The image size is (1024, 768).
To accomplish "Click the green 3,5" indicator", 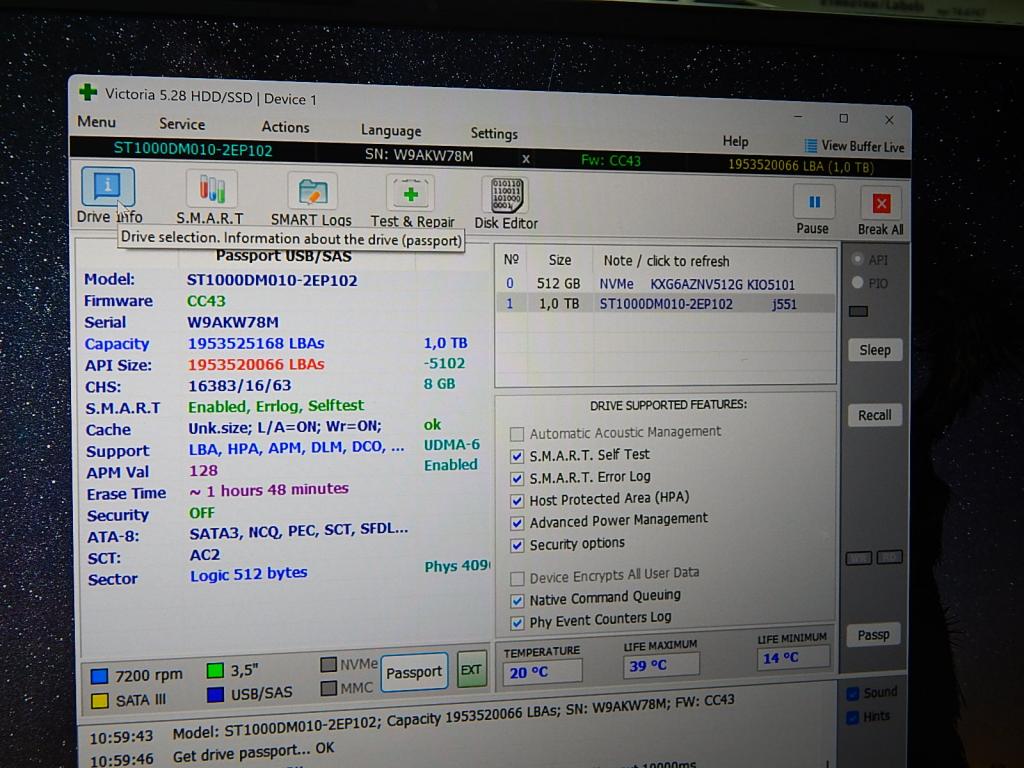I will pyautogui.click(x=215, y=671).
